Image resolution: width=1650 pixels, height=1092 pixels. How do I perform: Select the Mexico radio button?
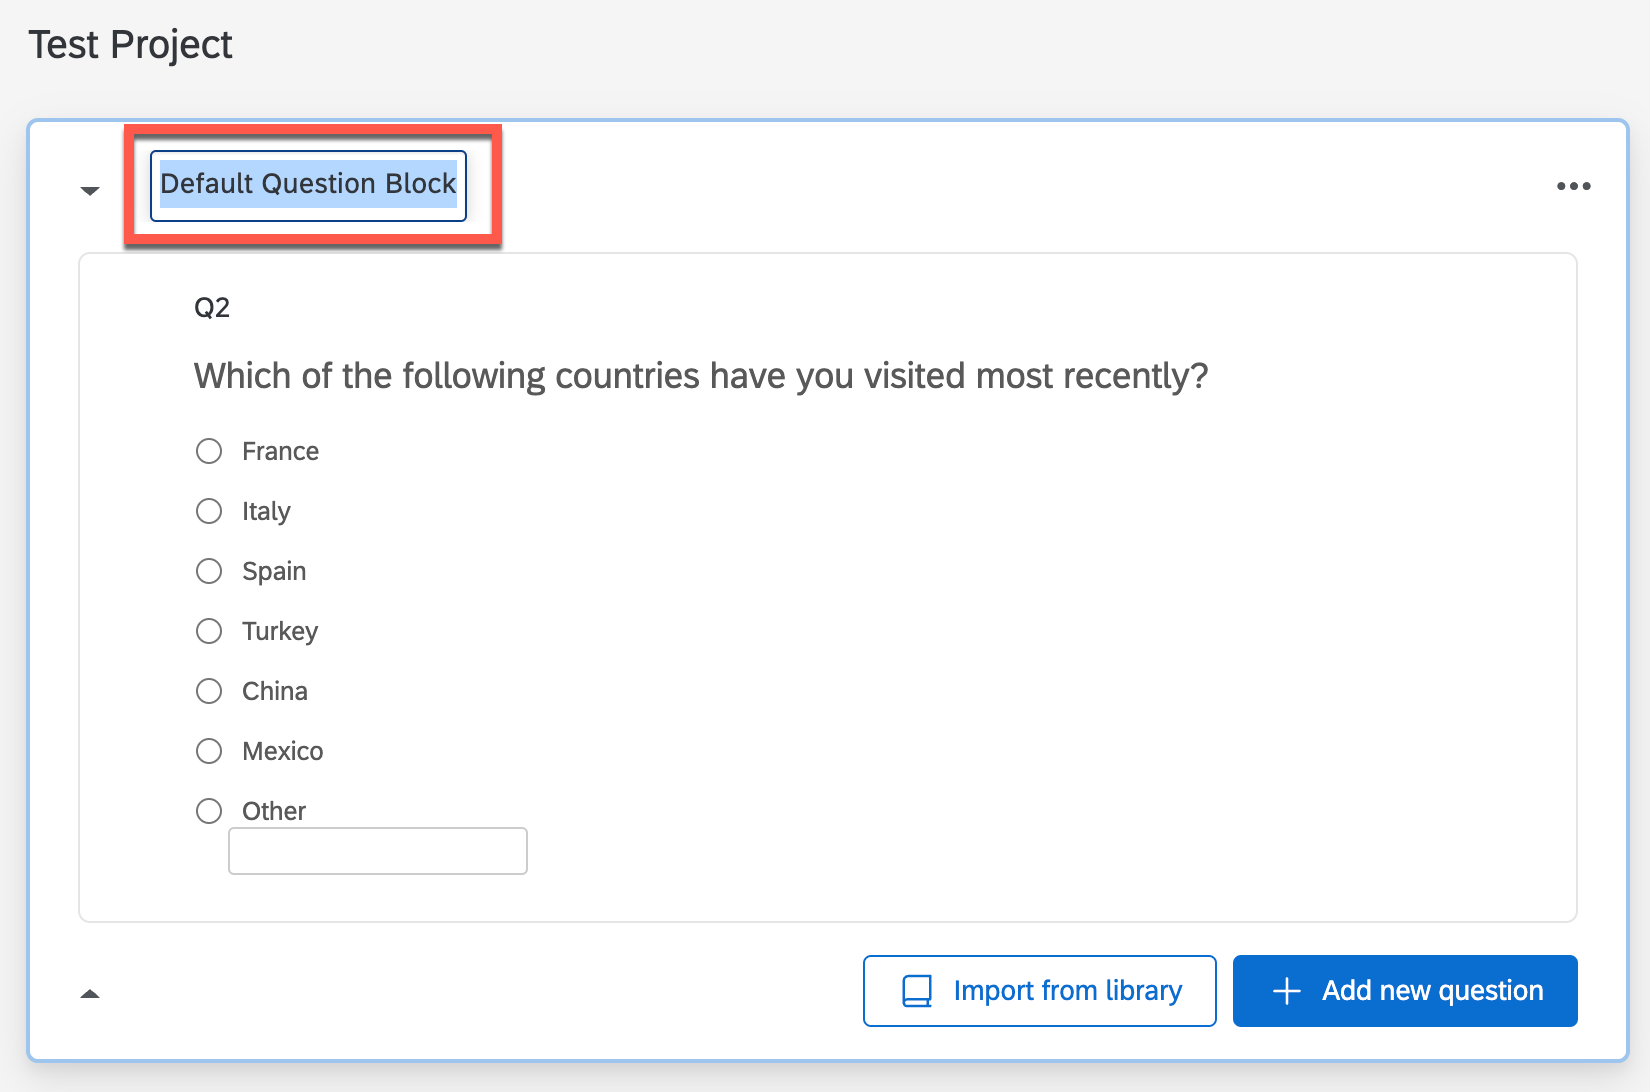209,751
